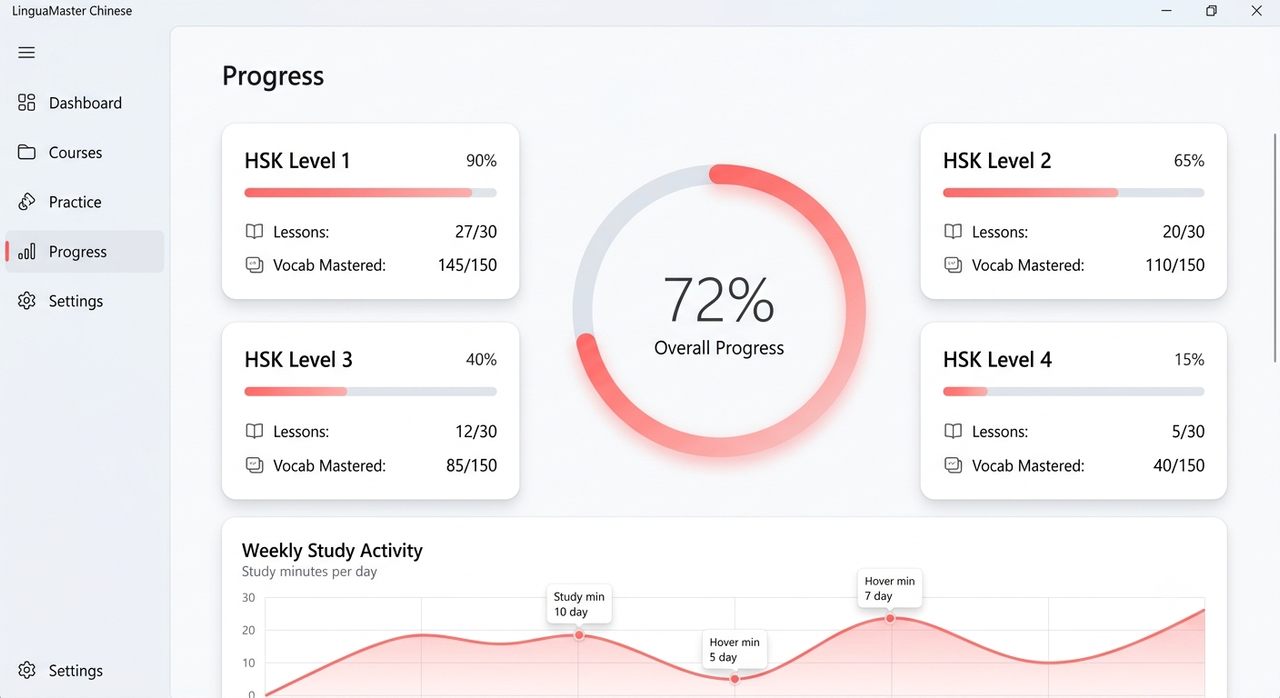The height and width of the screenshot is (698, 1280).
Task: Click the bottom Settings gear icon
Action: [x=27, y=670]
